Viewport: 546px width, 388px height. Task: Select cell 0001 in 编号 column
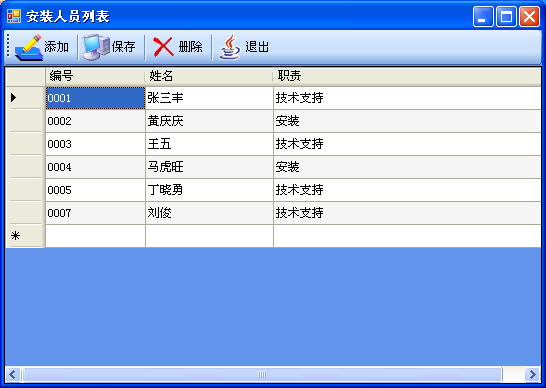(x=95, y=98)
